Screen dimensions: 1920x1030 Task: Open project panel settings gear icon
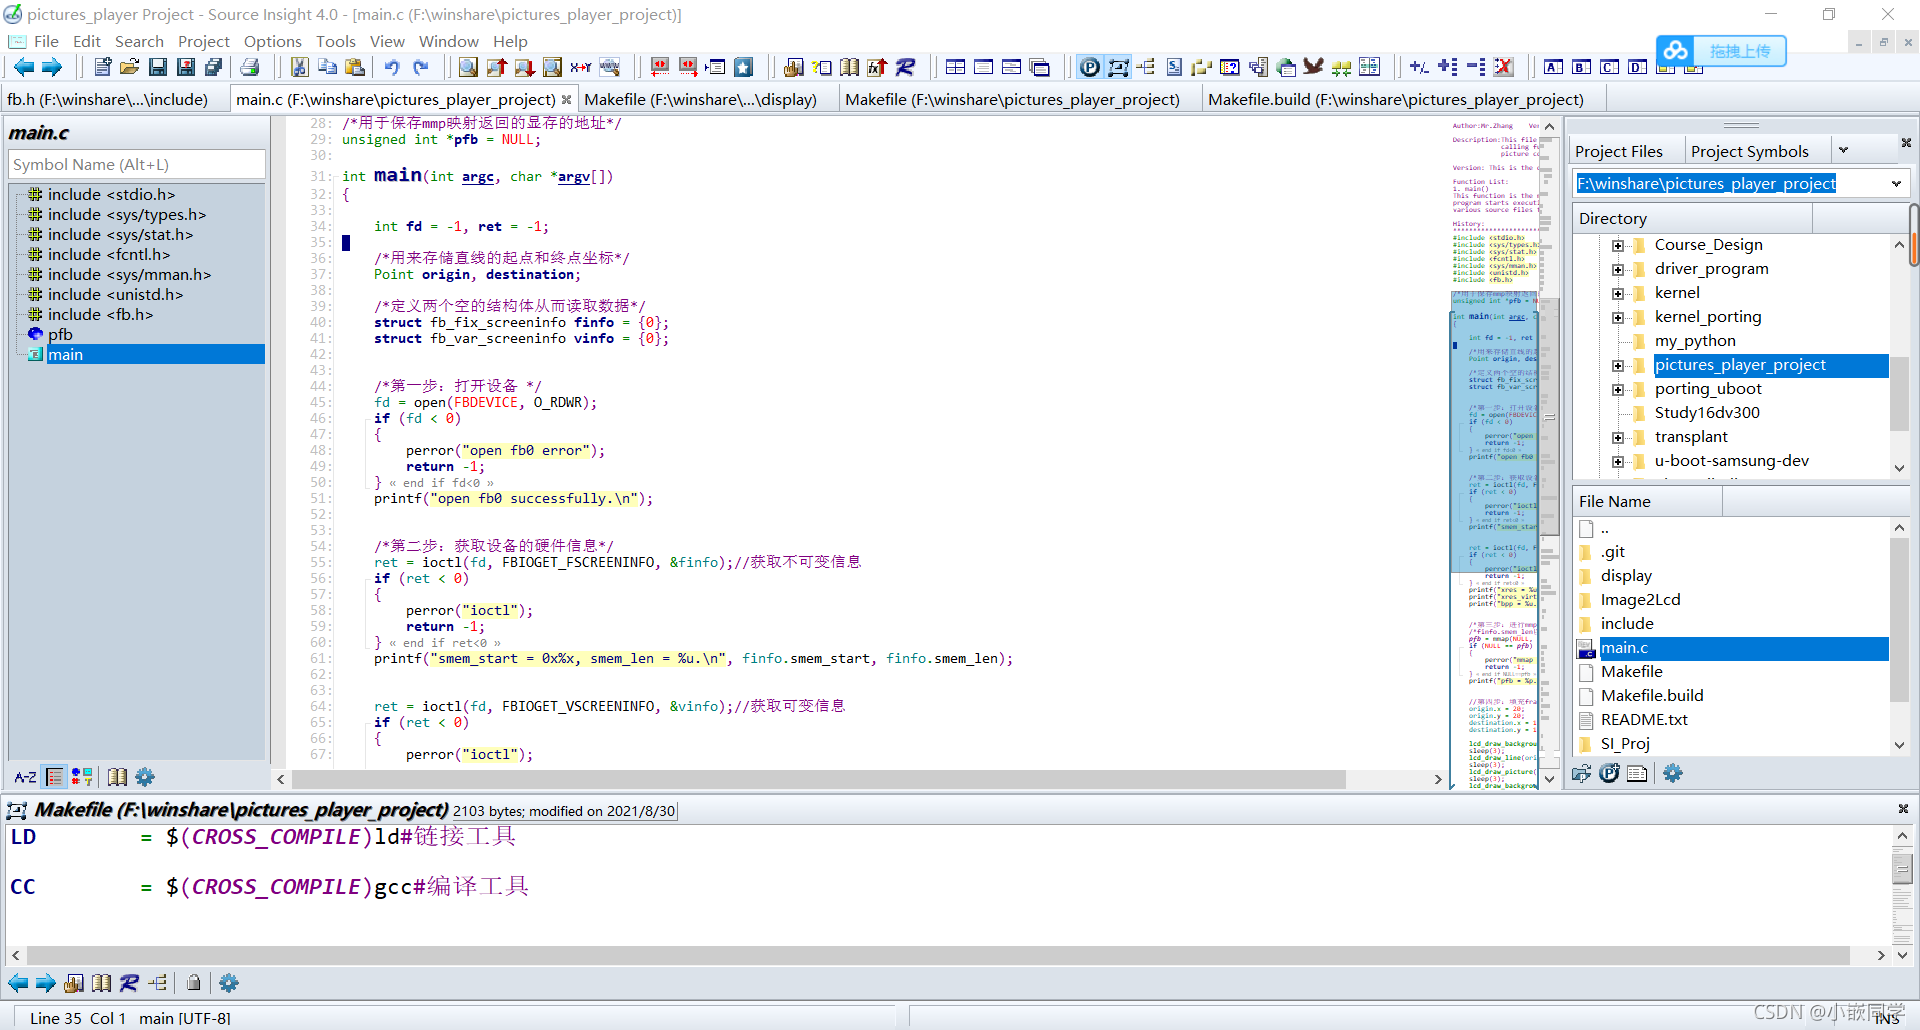(1673, 773)
